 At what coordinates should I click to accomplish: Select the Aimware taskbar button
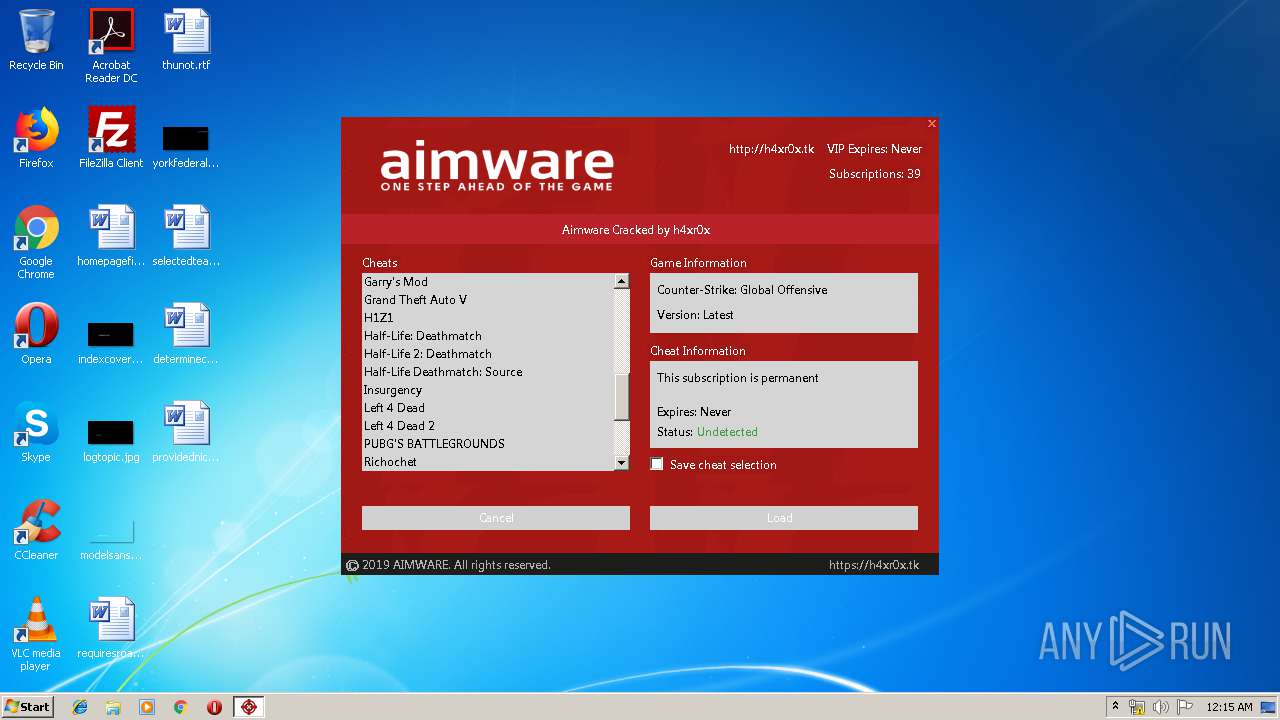click(x=249, y=707)
